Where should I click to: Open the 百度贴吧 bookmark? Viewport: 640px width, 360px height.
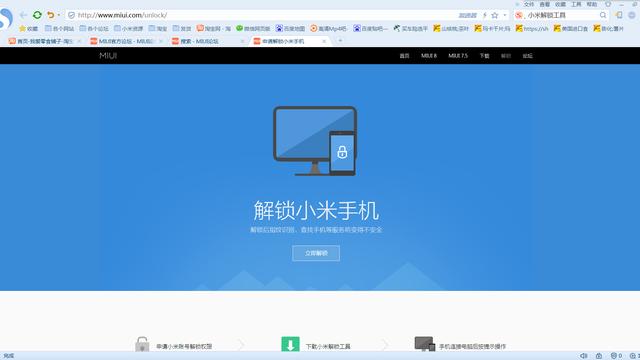click(370, 29)
